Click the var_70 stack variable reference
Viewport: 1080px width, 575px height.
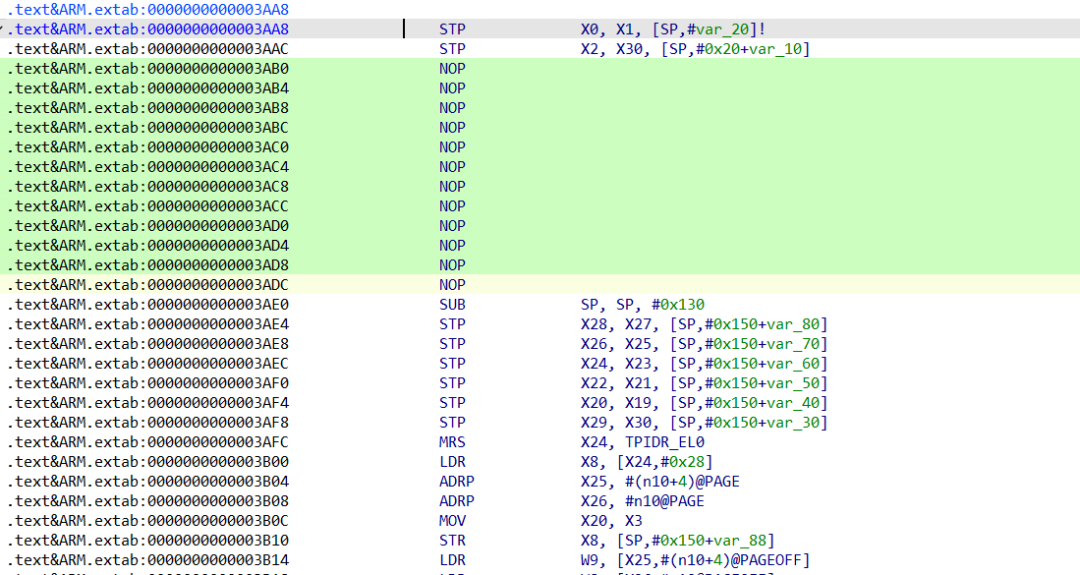[792, 344]
